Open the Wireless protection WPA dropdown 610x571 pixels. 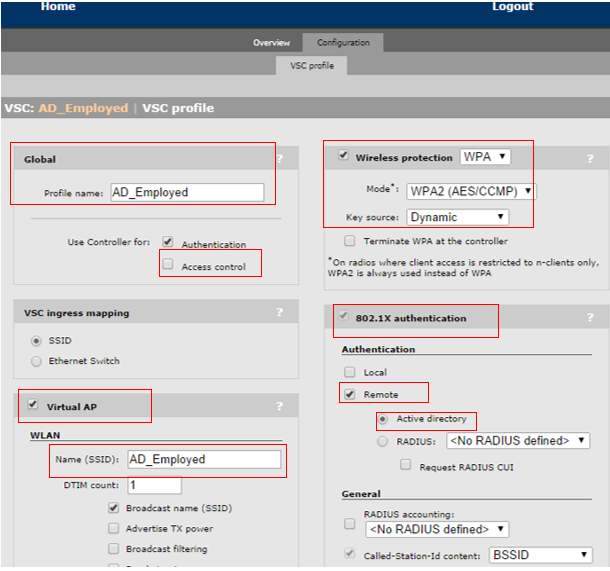[485, 157]
